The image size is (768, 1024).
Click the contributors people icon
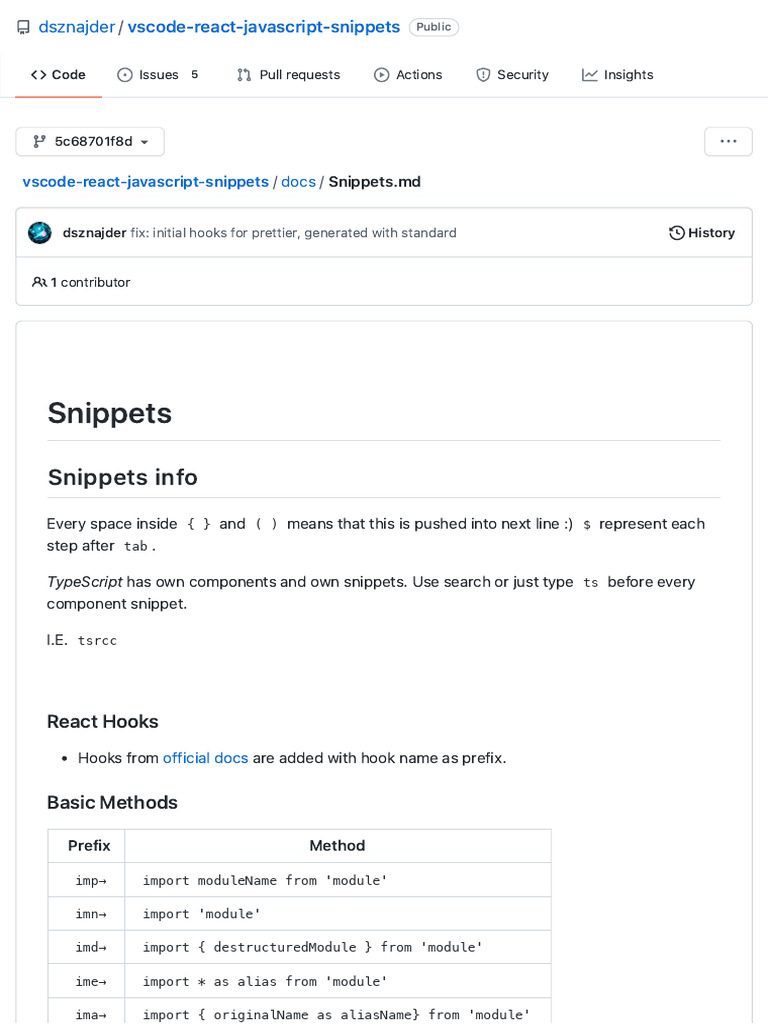39,283
